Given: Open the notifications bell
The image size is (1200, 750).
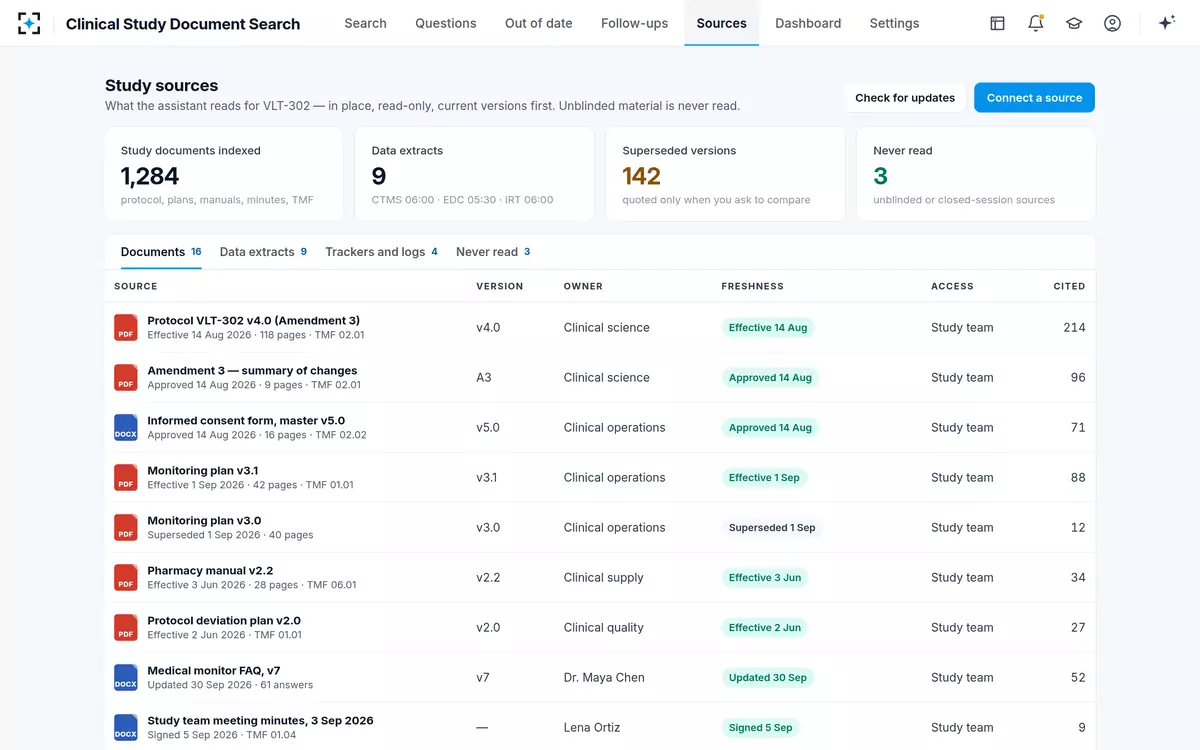Looking at the screenshot, I should pyautogui.click(x=1036, y=23).
